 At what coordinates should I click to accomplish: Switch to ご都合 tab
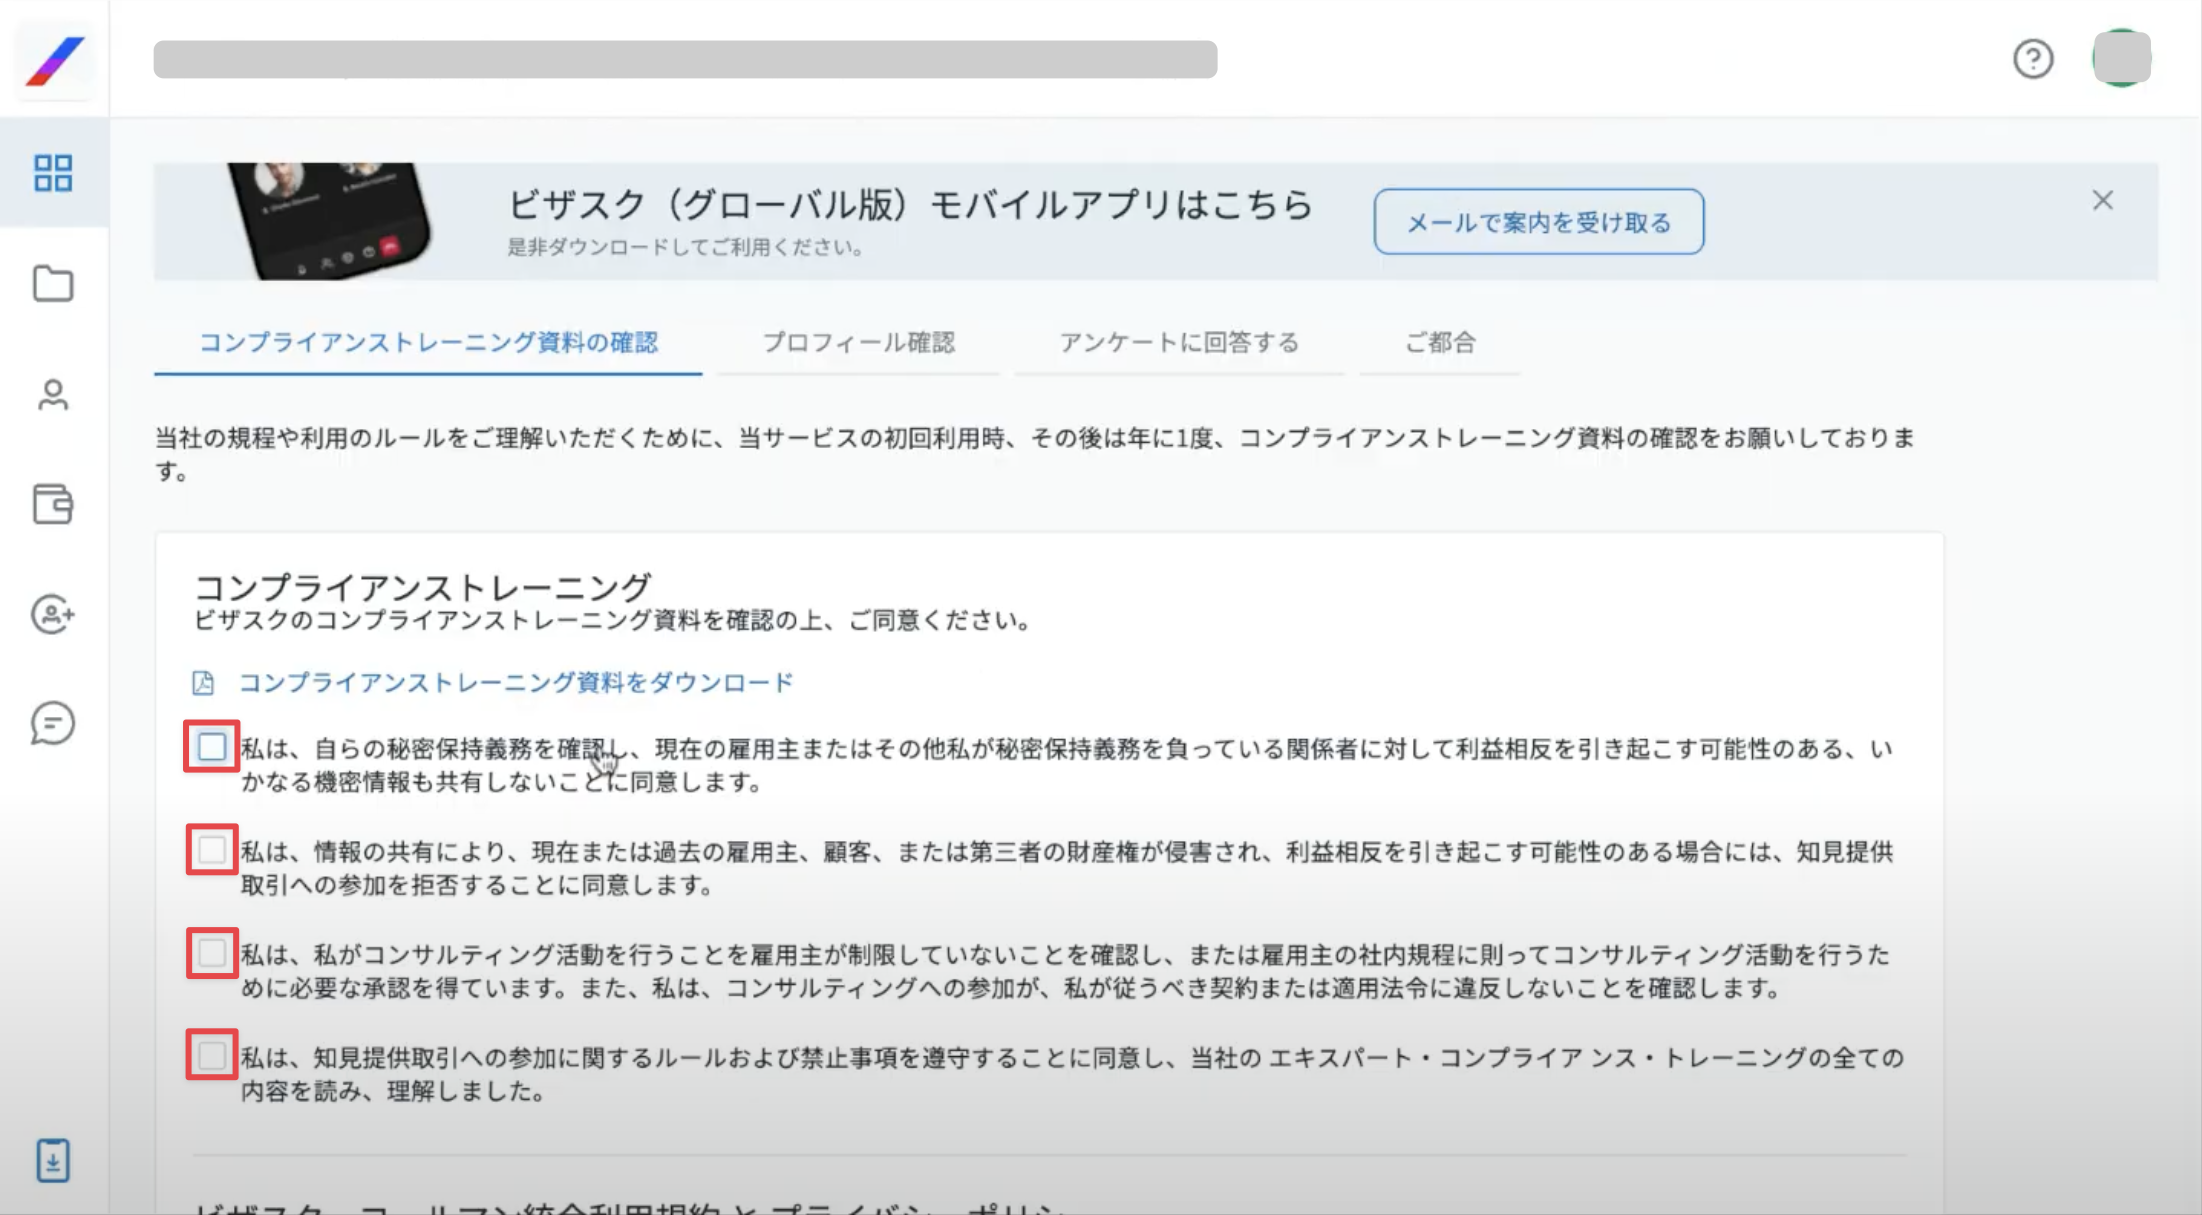[x=1440, y=343]
